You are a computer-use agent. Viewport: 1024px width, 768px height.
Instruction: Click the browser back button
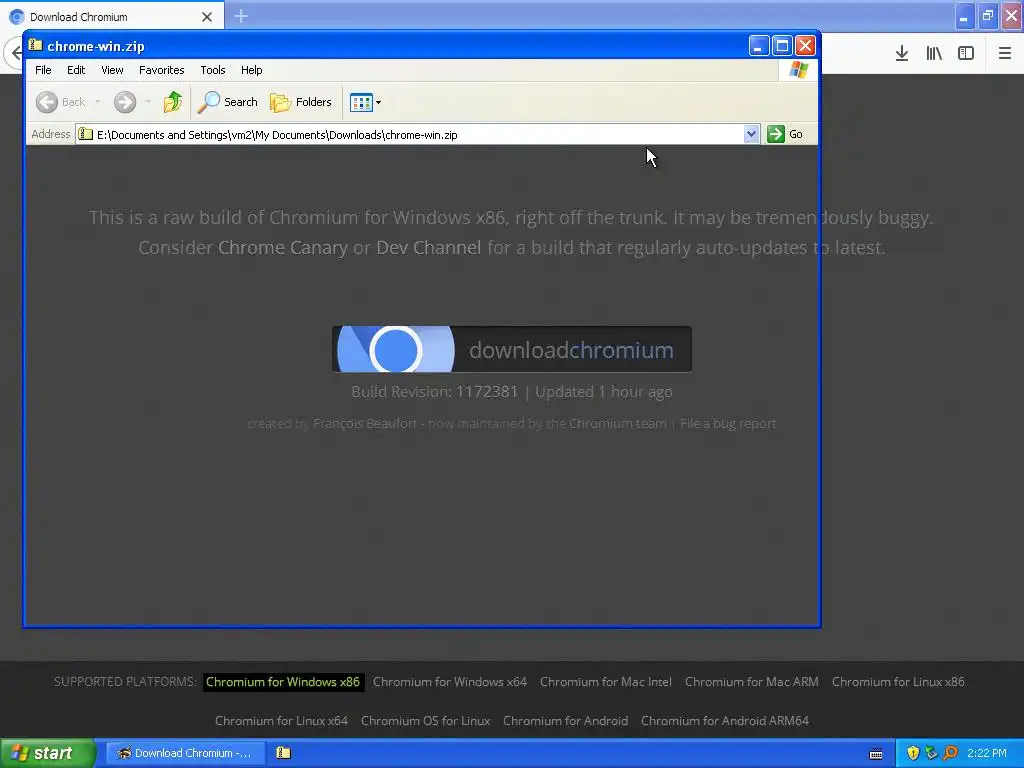14,52
